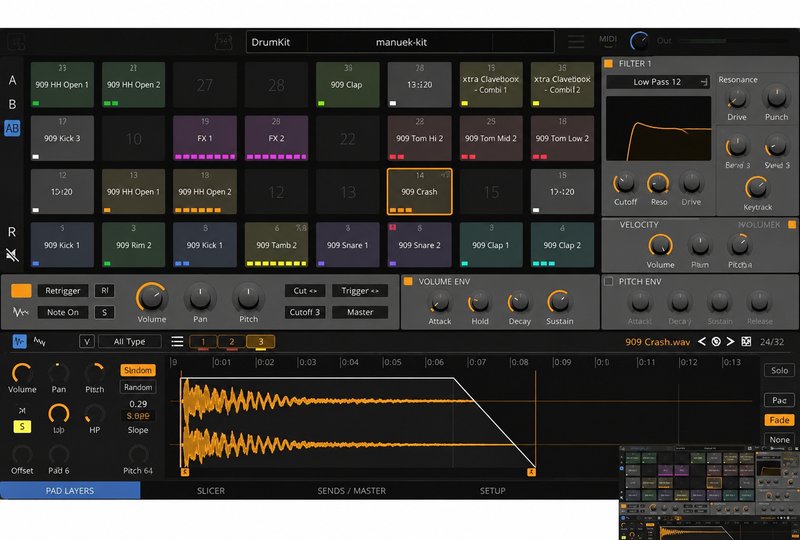800x540 pixels.
Task: Click the random dice icon beside 24/32
Action: [x=746, y=341]
